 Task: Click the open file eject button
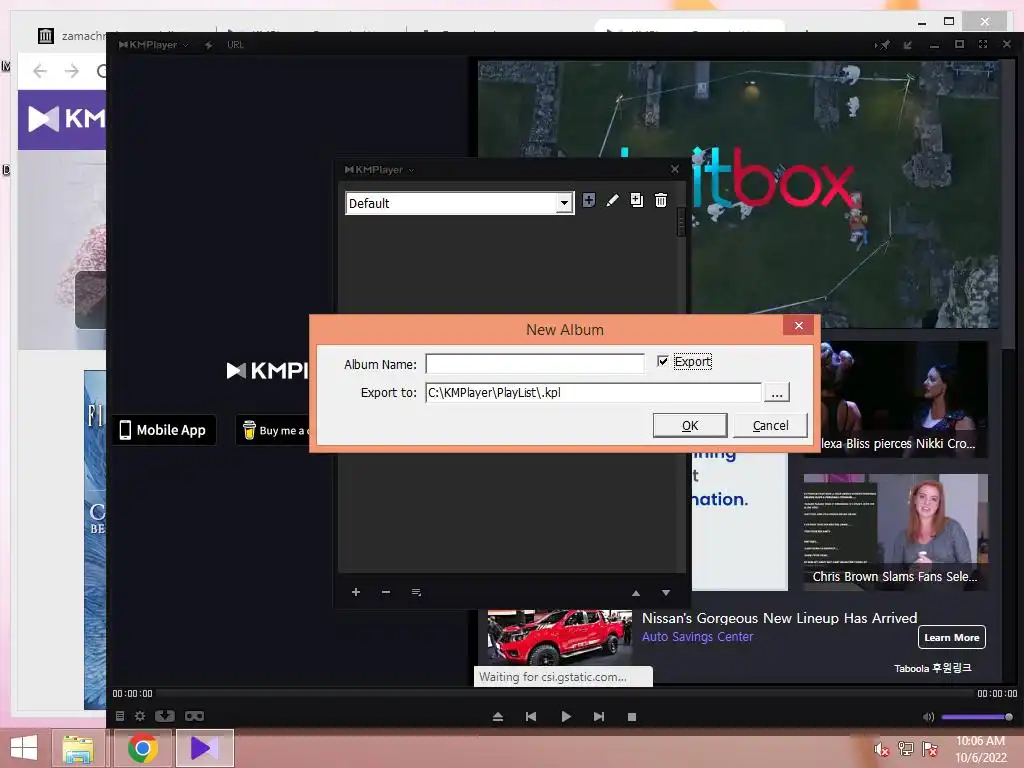498,717
